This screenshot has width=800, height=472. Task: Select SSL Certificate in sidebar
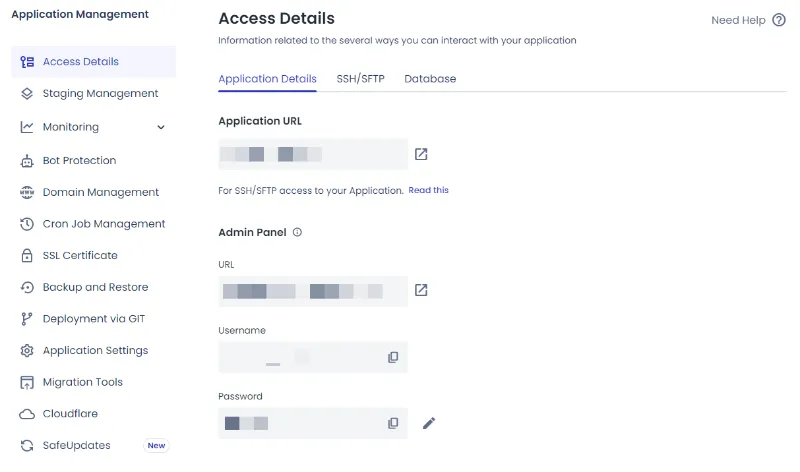93,256
